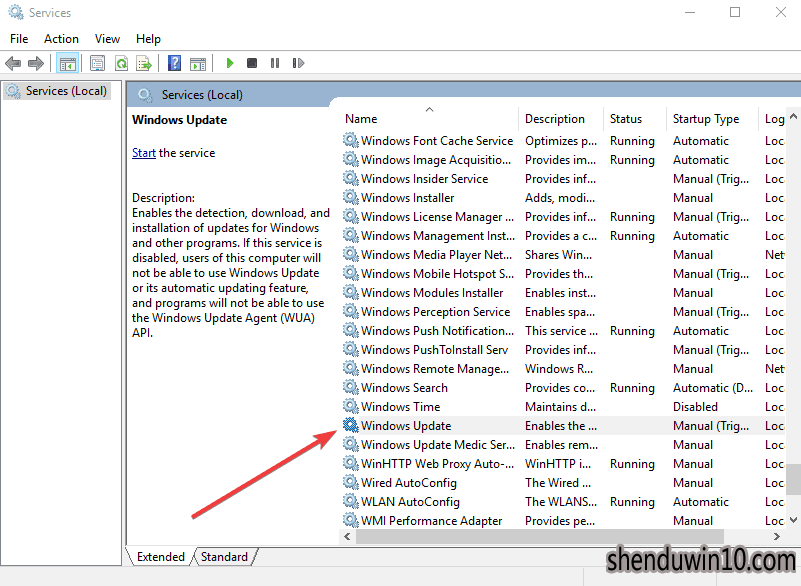Viewport: 801px width, 586px height.
Task: Click 'Maintains d...' description cell
Action: (560, 407)
